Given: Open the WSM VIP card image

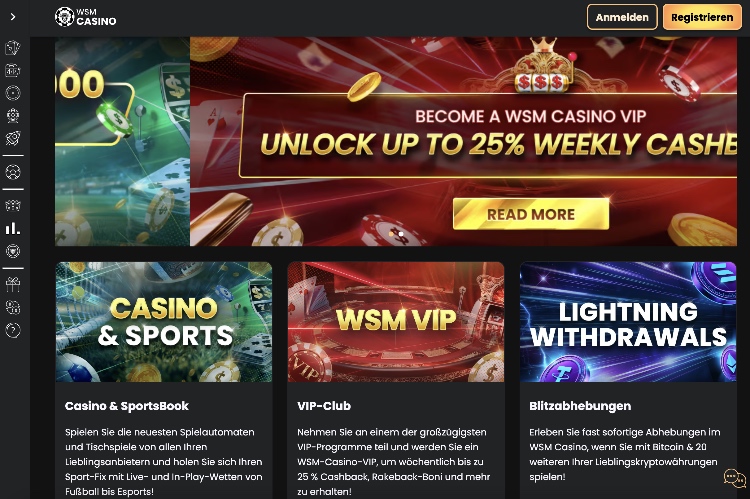Looking at the screenshot, I should (396, 322).
